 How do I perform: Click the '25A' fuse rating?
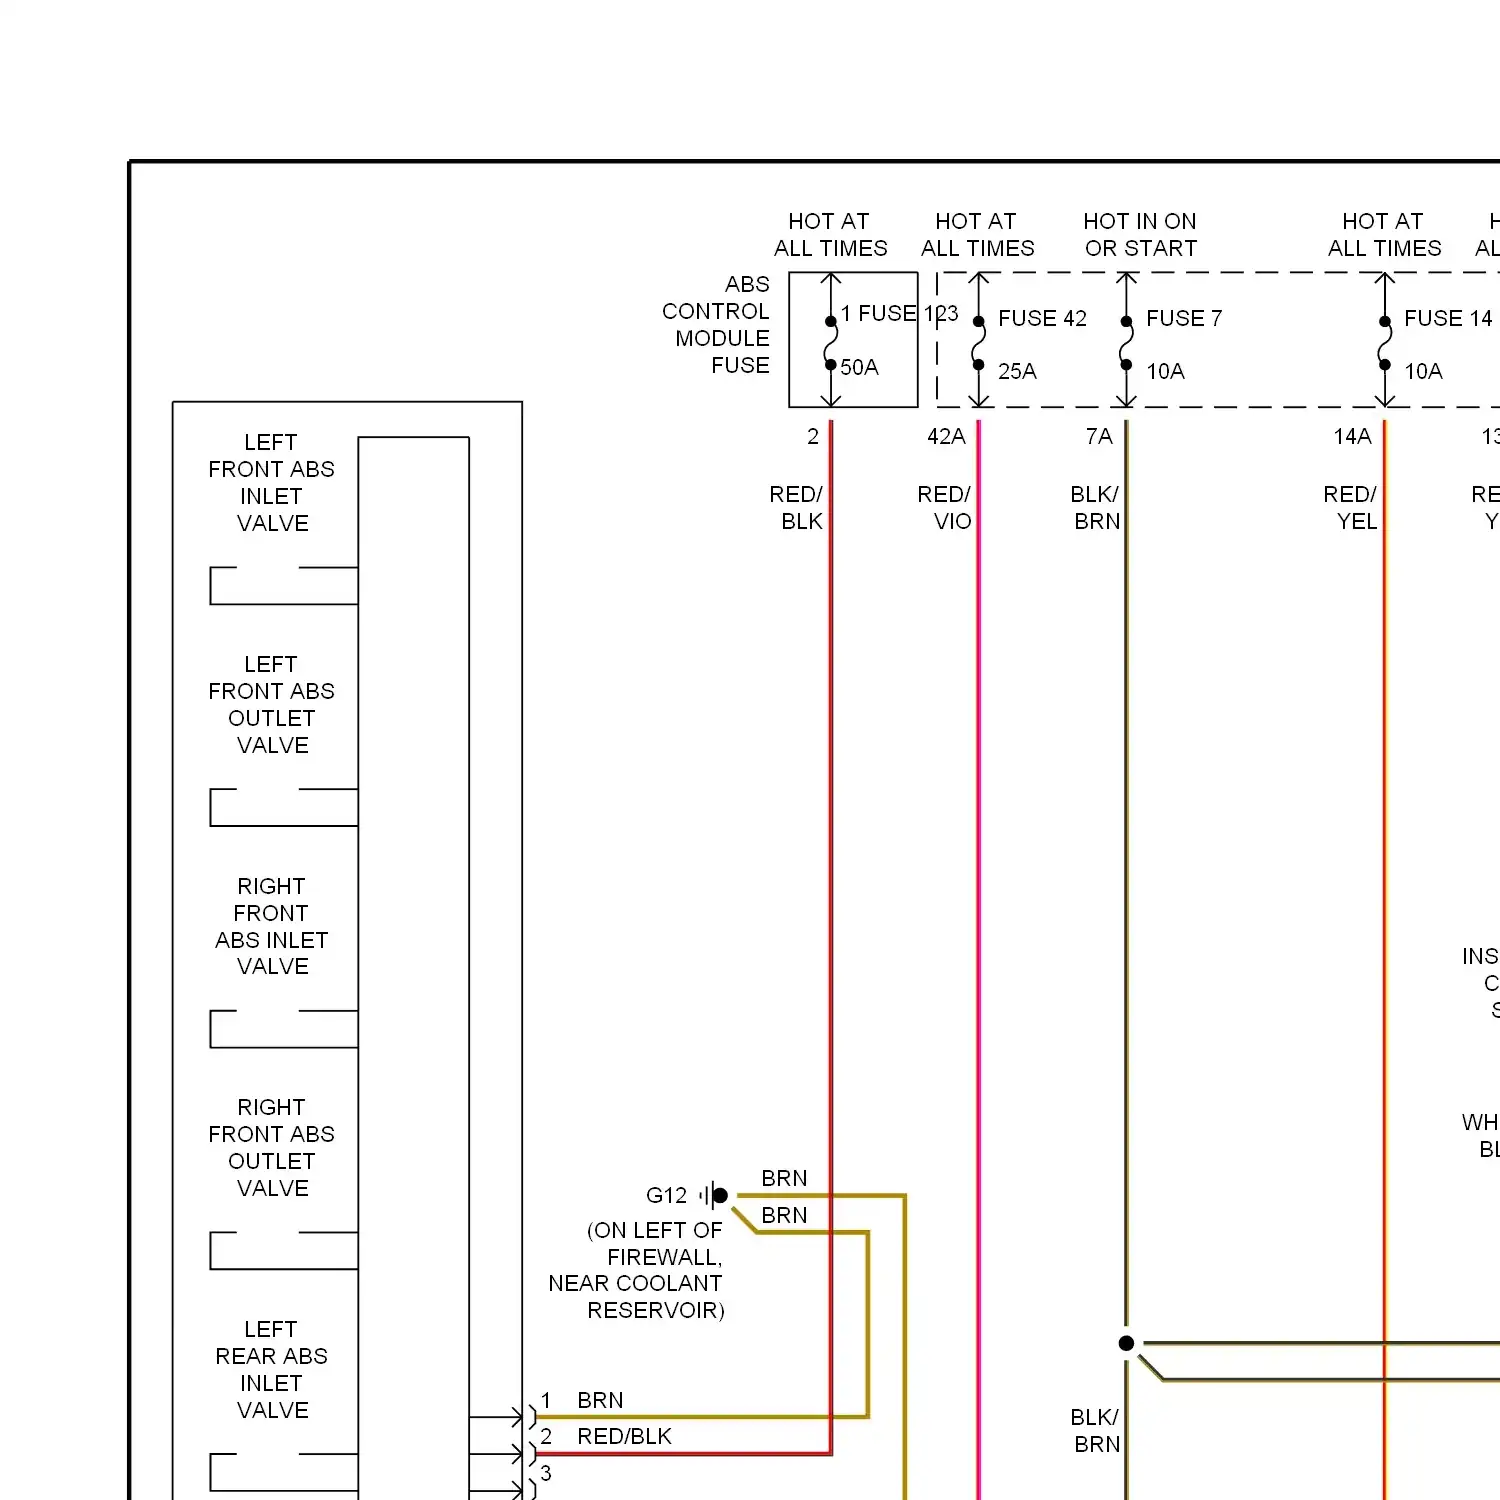pyautogui.click(x=1017, y=371)
